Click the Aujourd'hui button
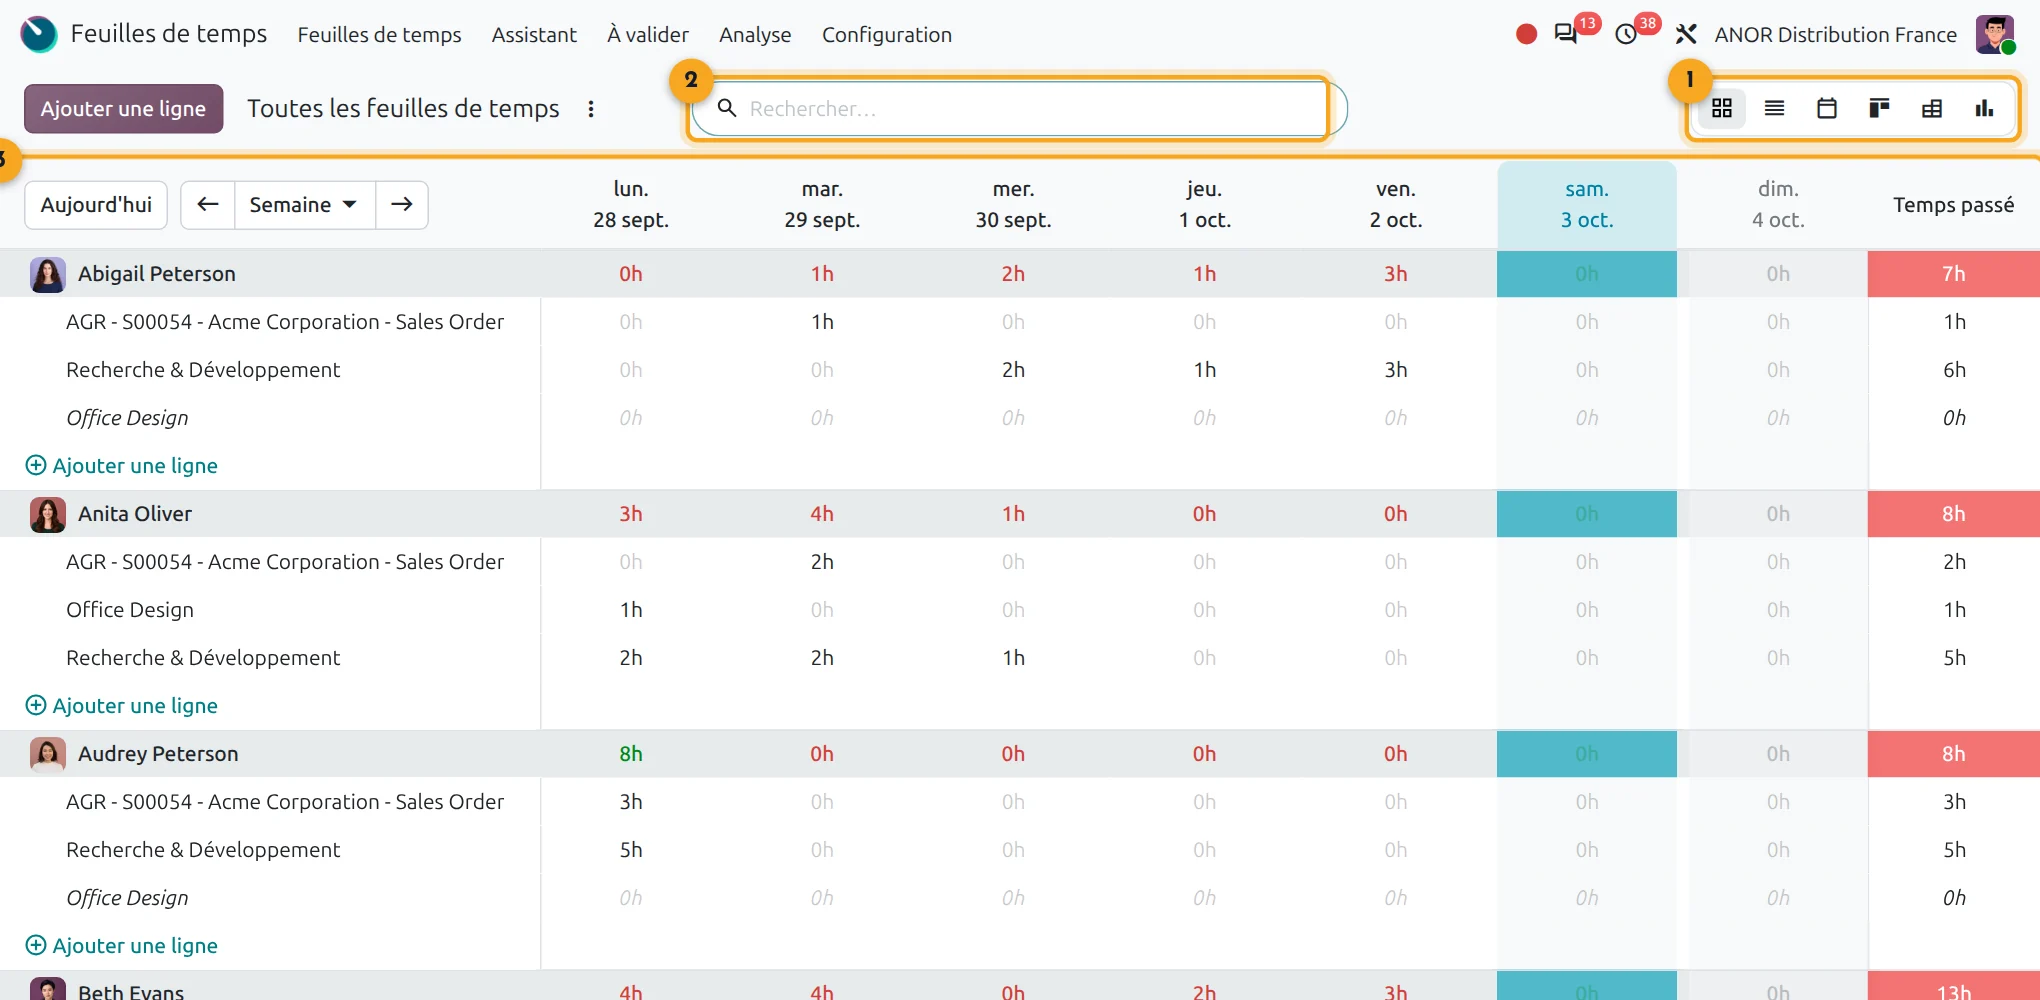 tap(96, 205)
